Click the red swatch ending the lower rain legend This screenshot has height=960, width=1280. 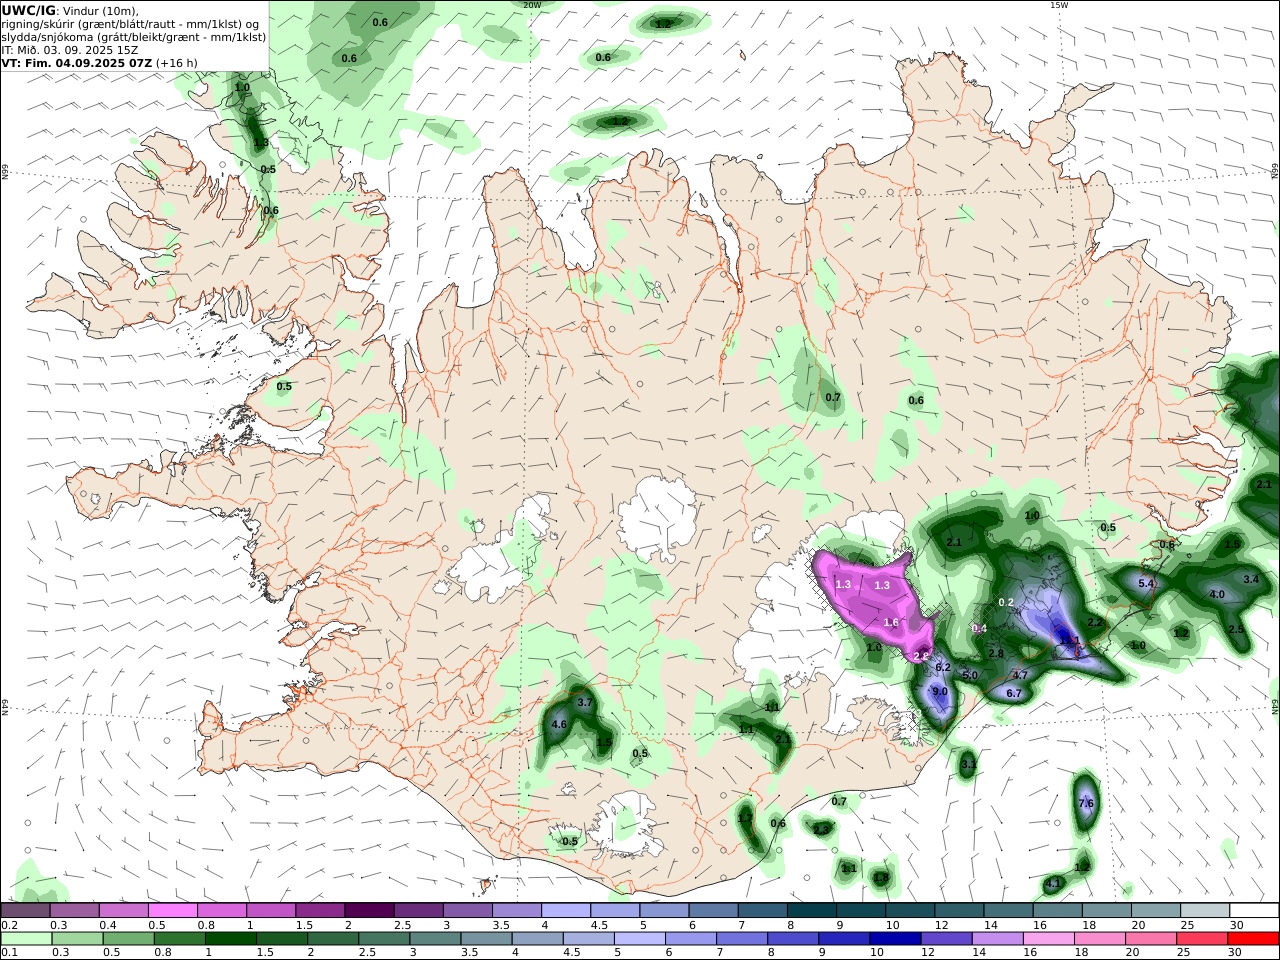(x=1254, y=939)
